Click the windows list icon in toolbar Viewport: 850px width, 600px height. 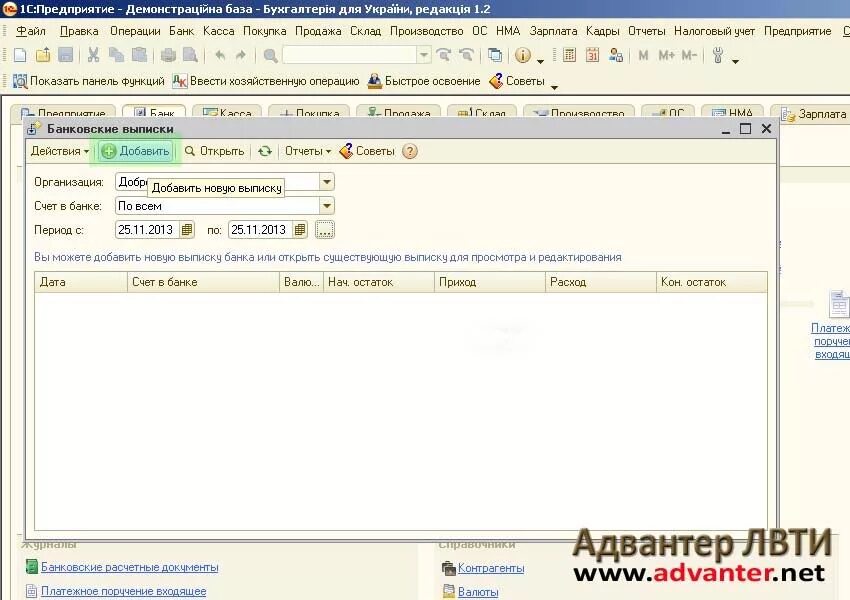tap(494, 55)
